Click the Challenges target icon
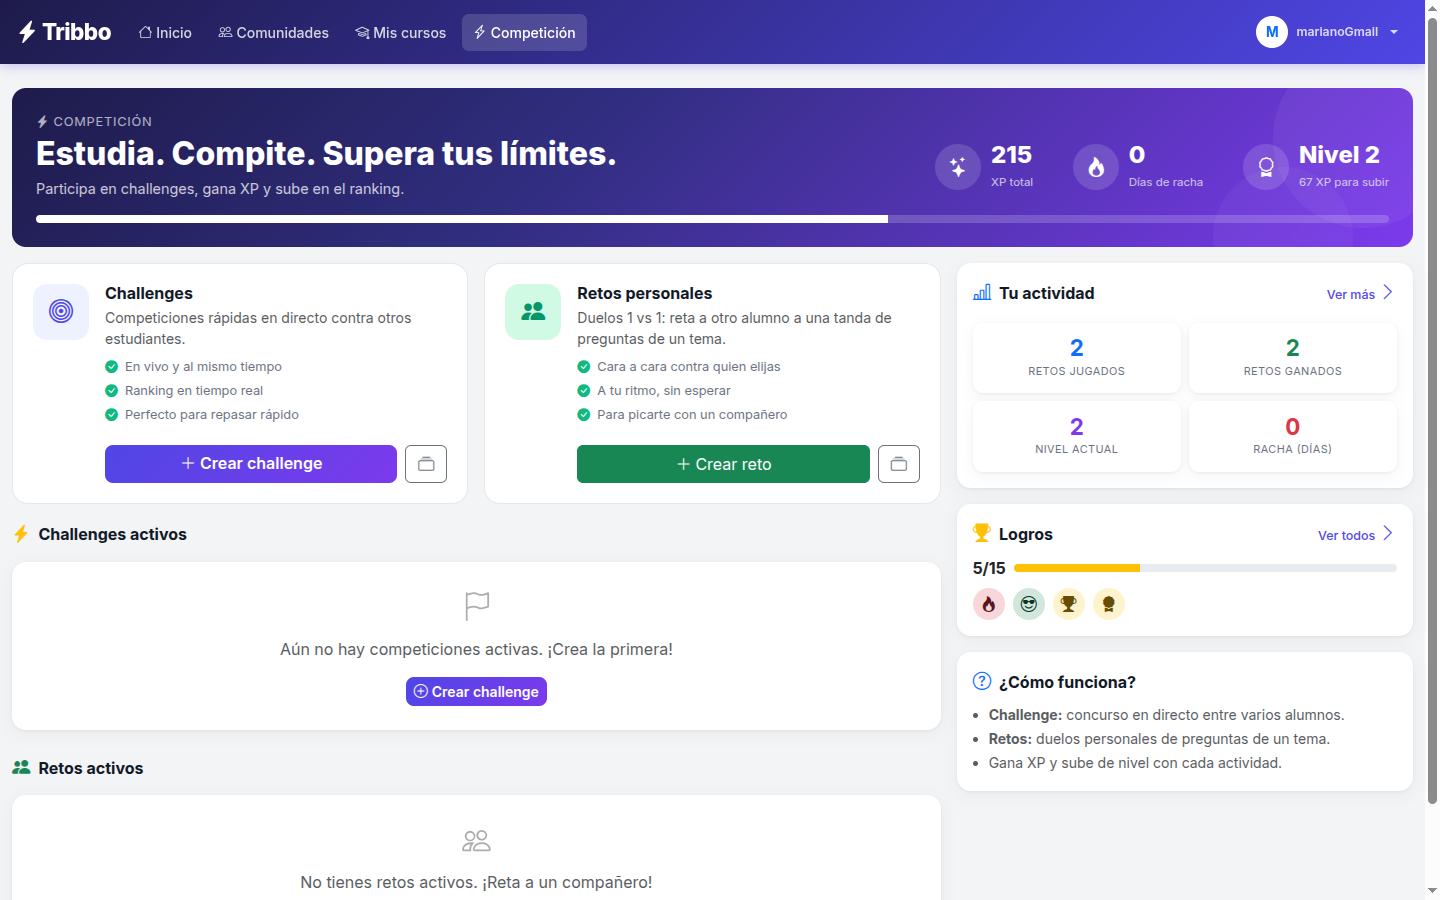The width and height of the screenshot is (1440, 900). [61, 312]
